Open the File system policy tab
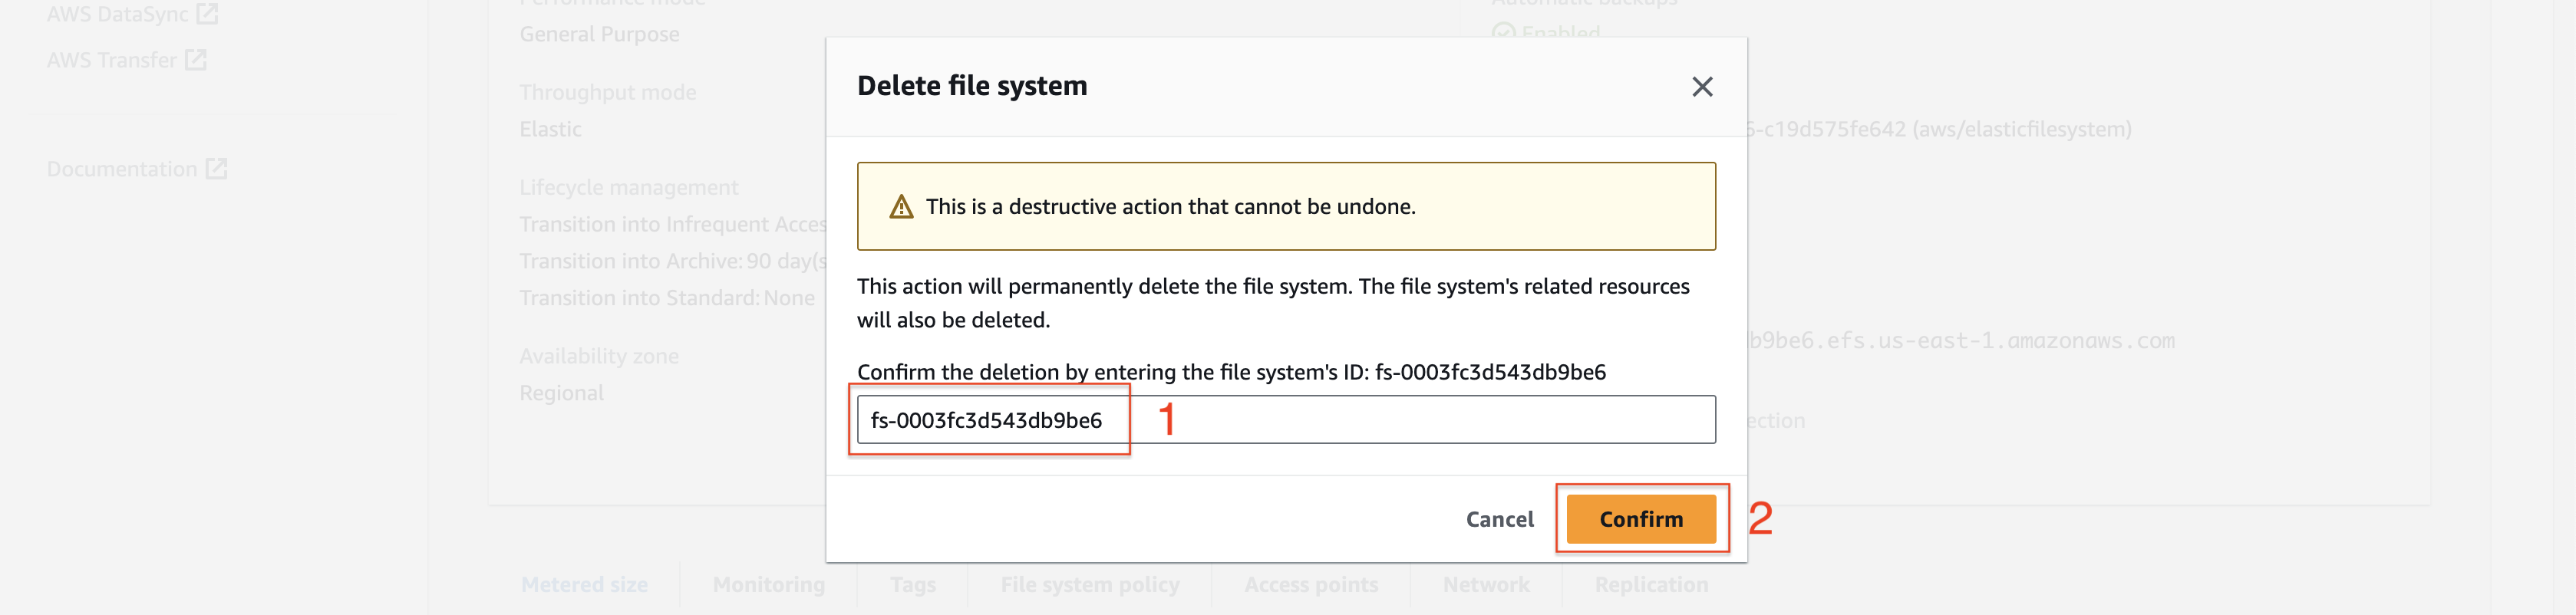Image resolution: width=2576 pixels, height=615 pixels. point(1090,585)
